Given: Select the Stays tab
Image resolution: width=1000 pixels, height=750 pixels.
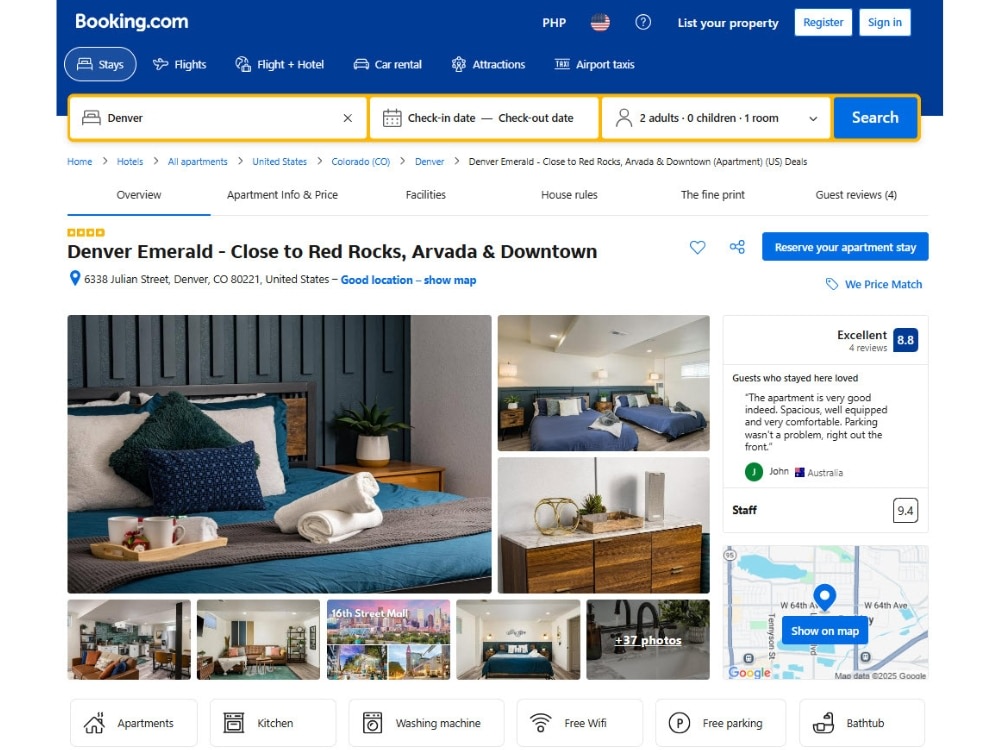Looking at the screenshot, I should click(x=100, y=64).
